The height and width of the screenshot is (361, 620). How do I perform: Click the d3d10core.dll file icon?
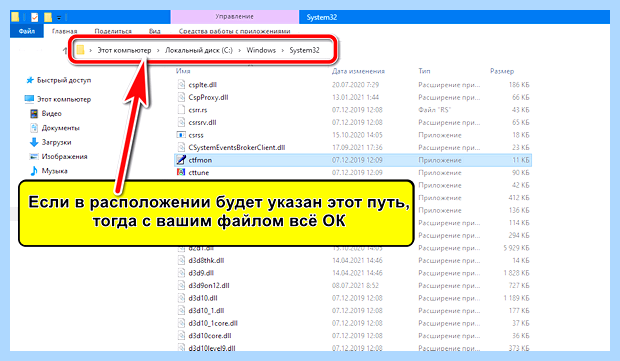(181, 335)
